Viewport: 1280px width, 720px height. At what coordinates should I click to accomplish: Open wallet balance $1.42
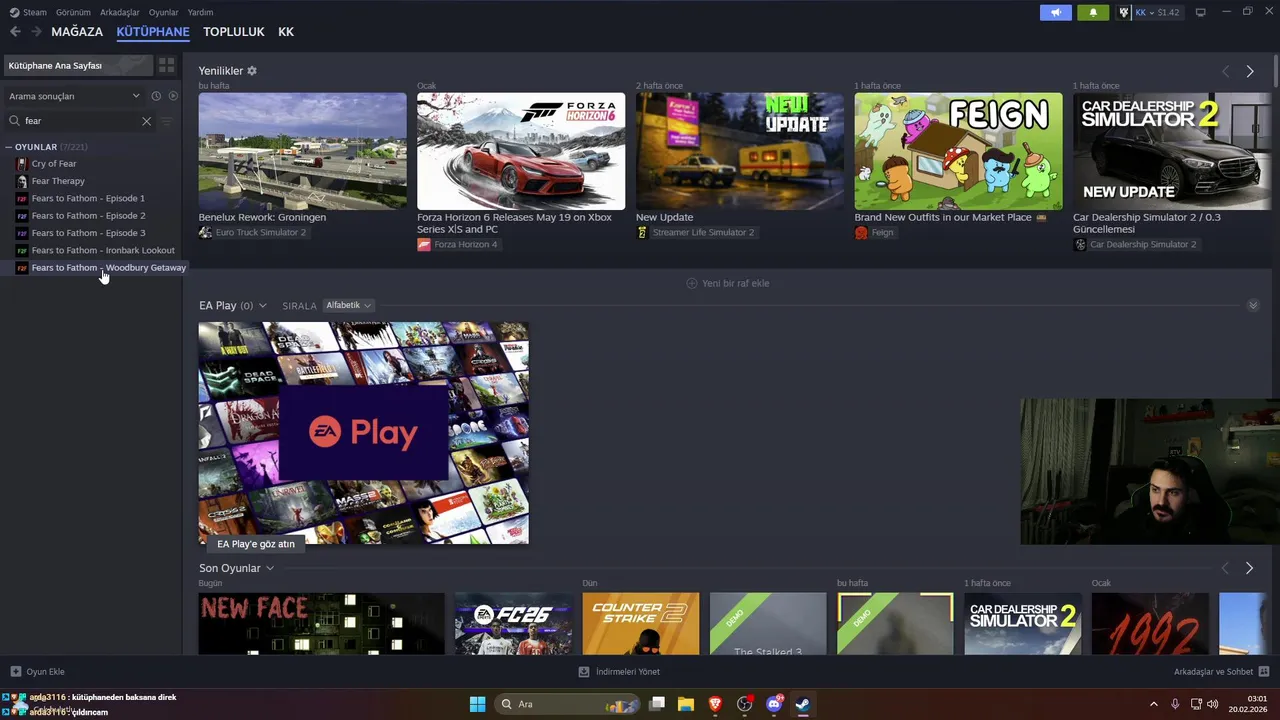click(x=1168, y=12)
